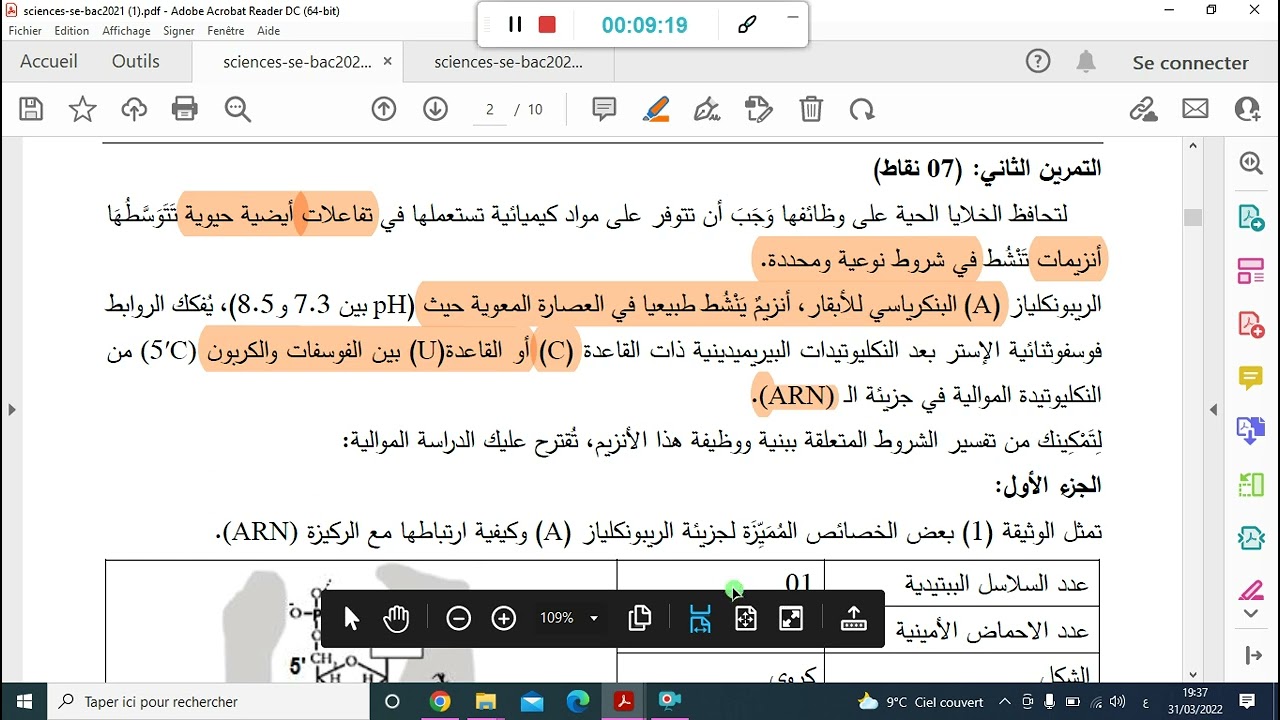The image size is (1280, 720).
Task: Open the find text magnifier tool
Action: (x=238, y=109)
